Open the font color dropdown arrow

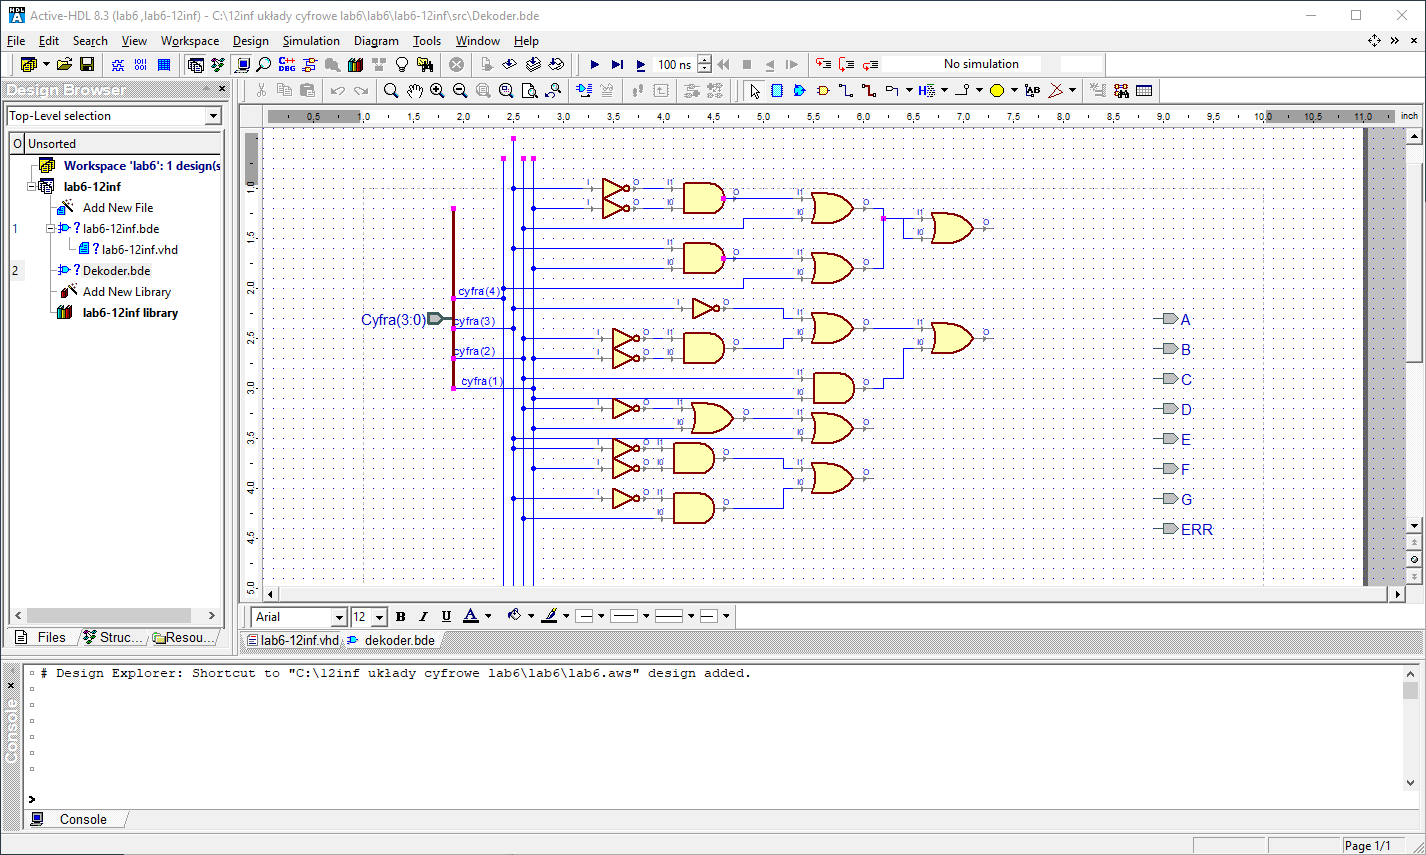488,616
